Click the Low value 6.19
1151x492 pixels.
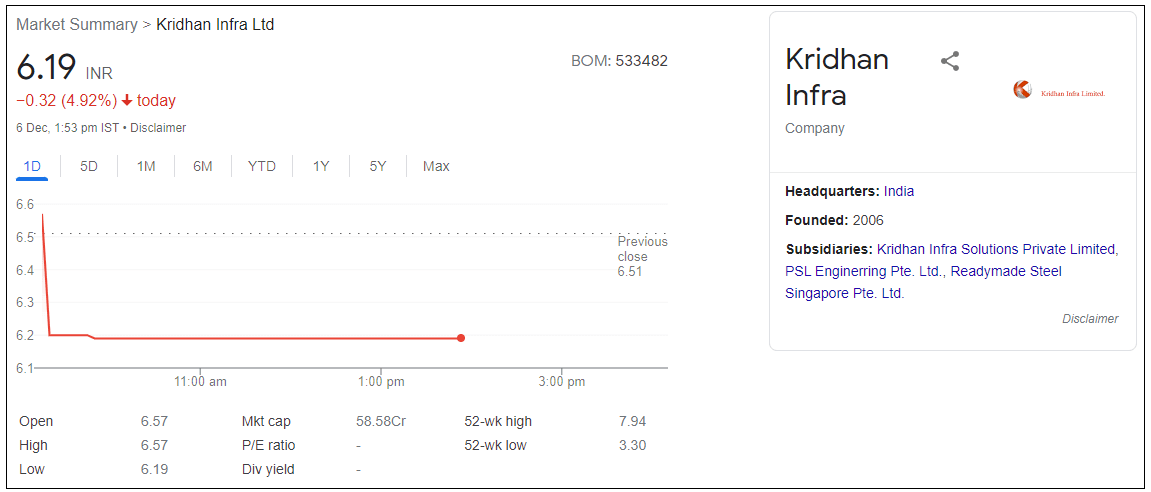154,469
